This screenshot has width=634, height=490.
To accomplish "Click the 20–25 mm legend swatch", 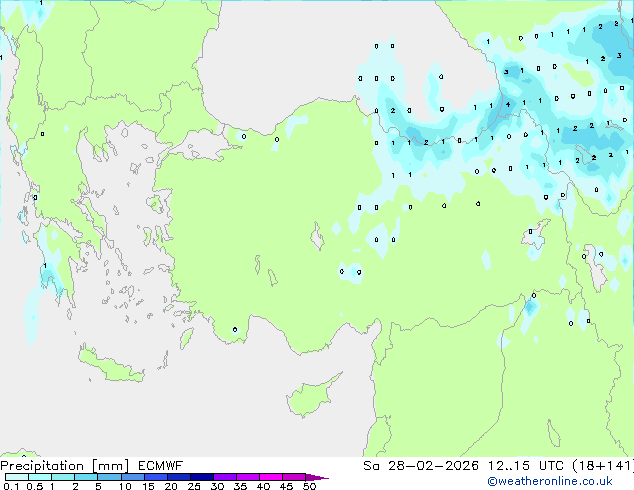I will [178, 477].
